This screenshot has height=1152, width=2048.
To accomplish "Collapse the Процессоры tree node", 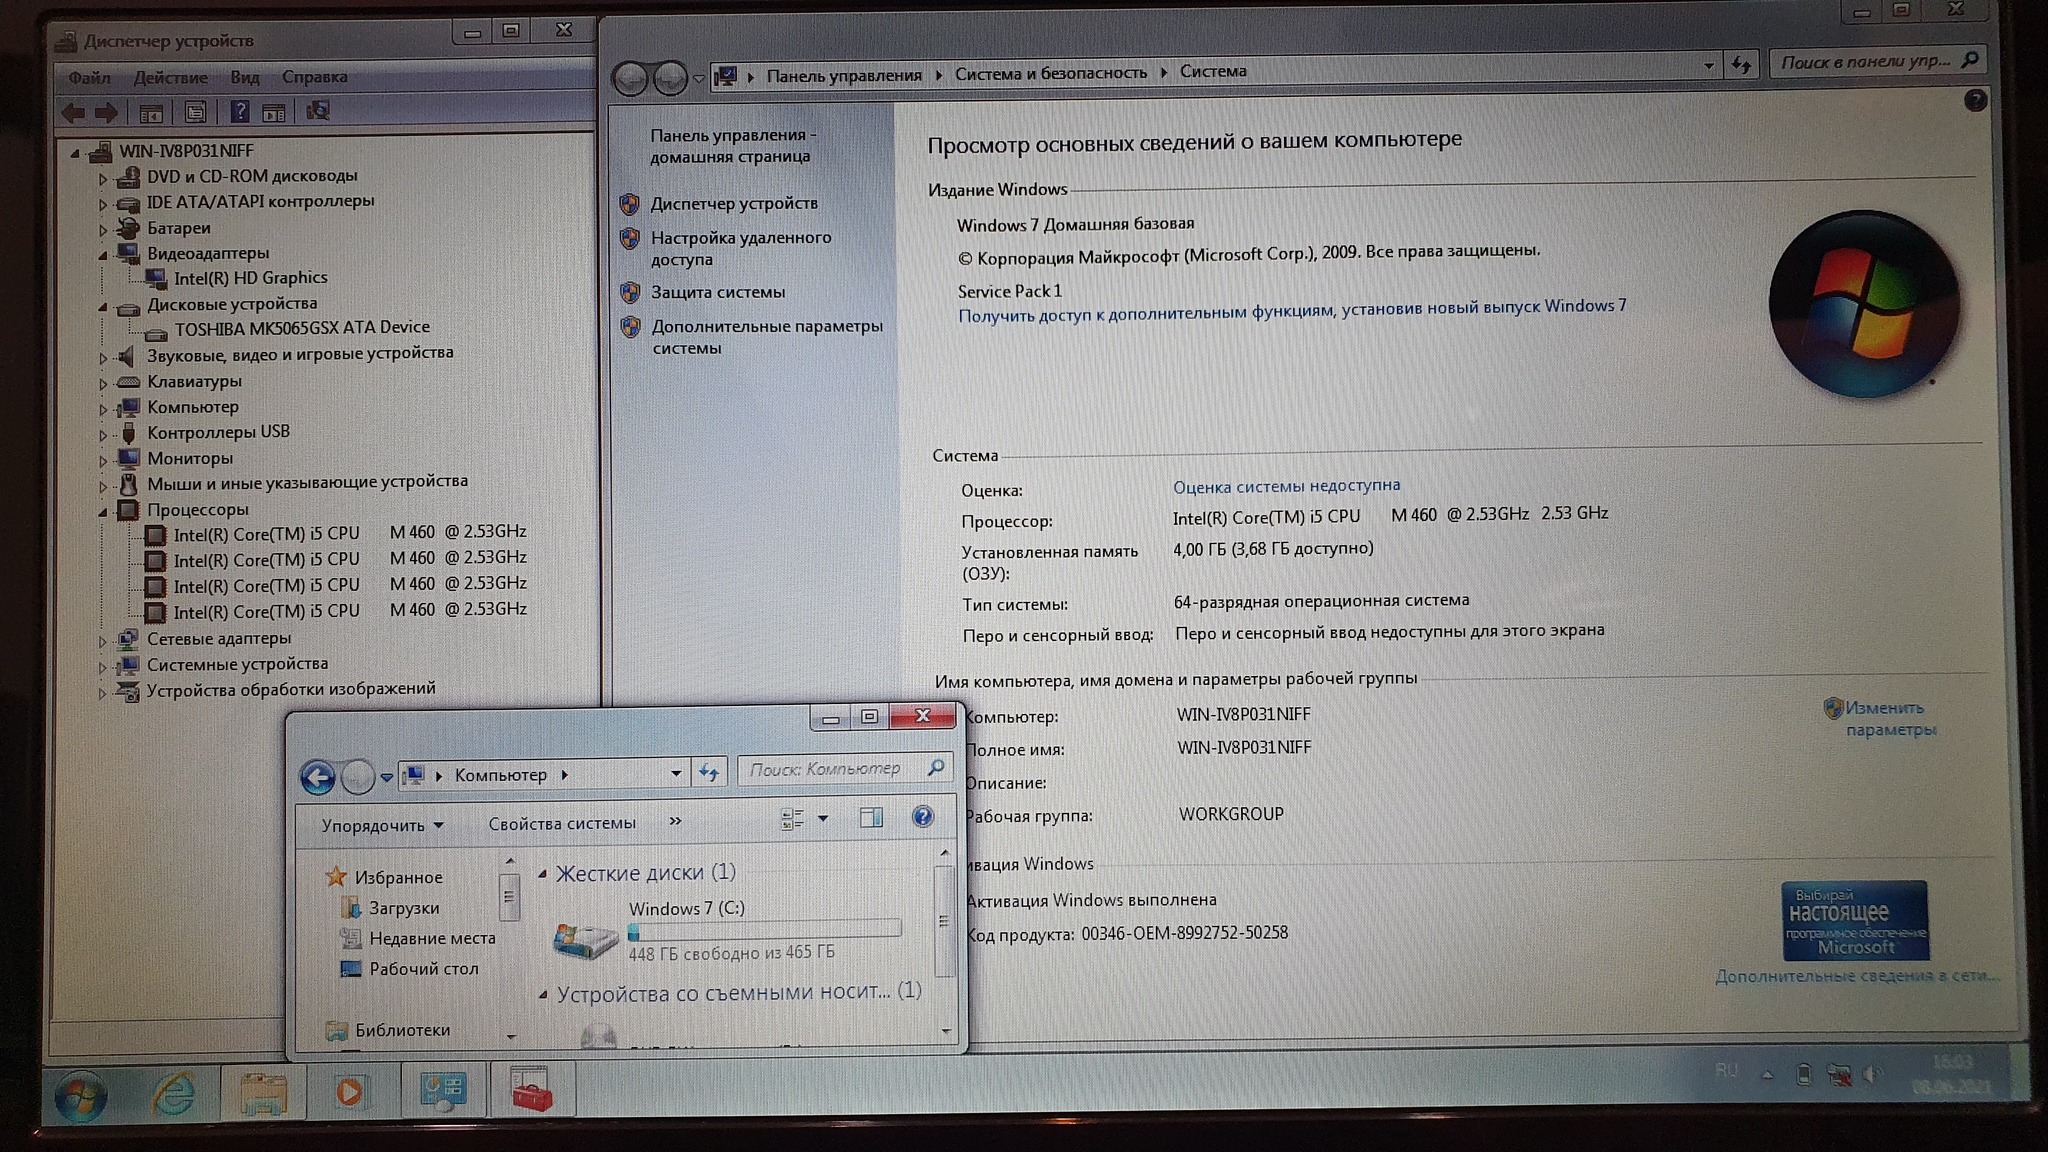I will click(103, 511).
